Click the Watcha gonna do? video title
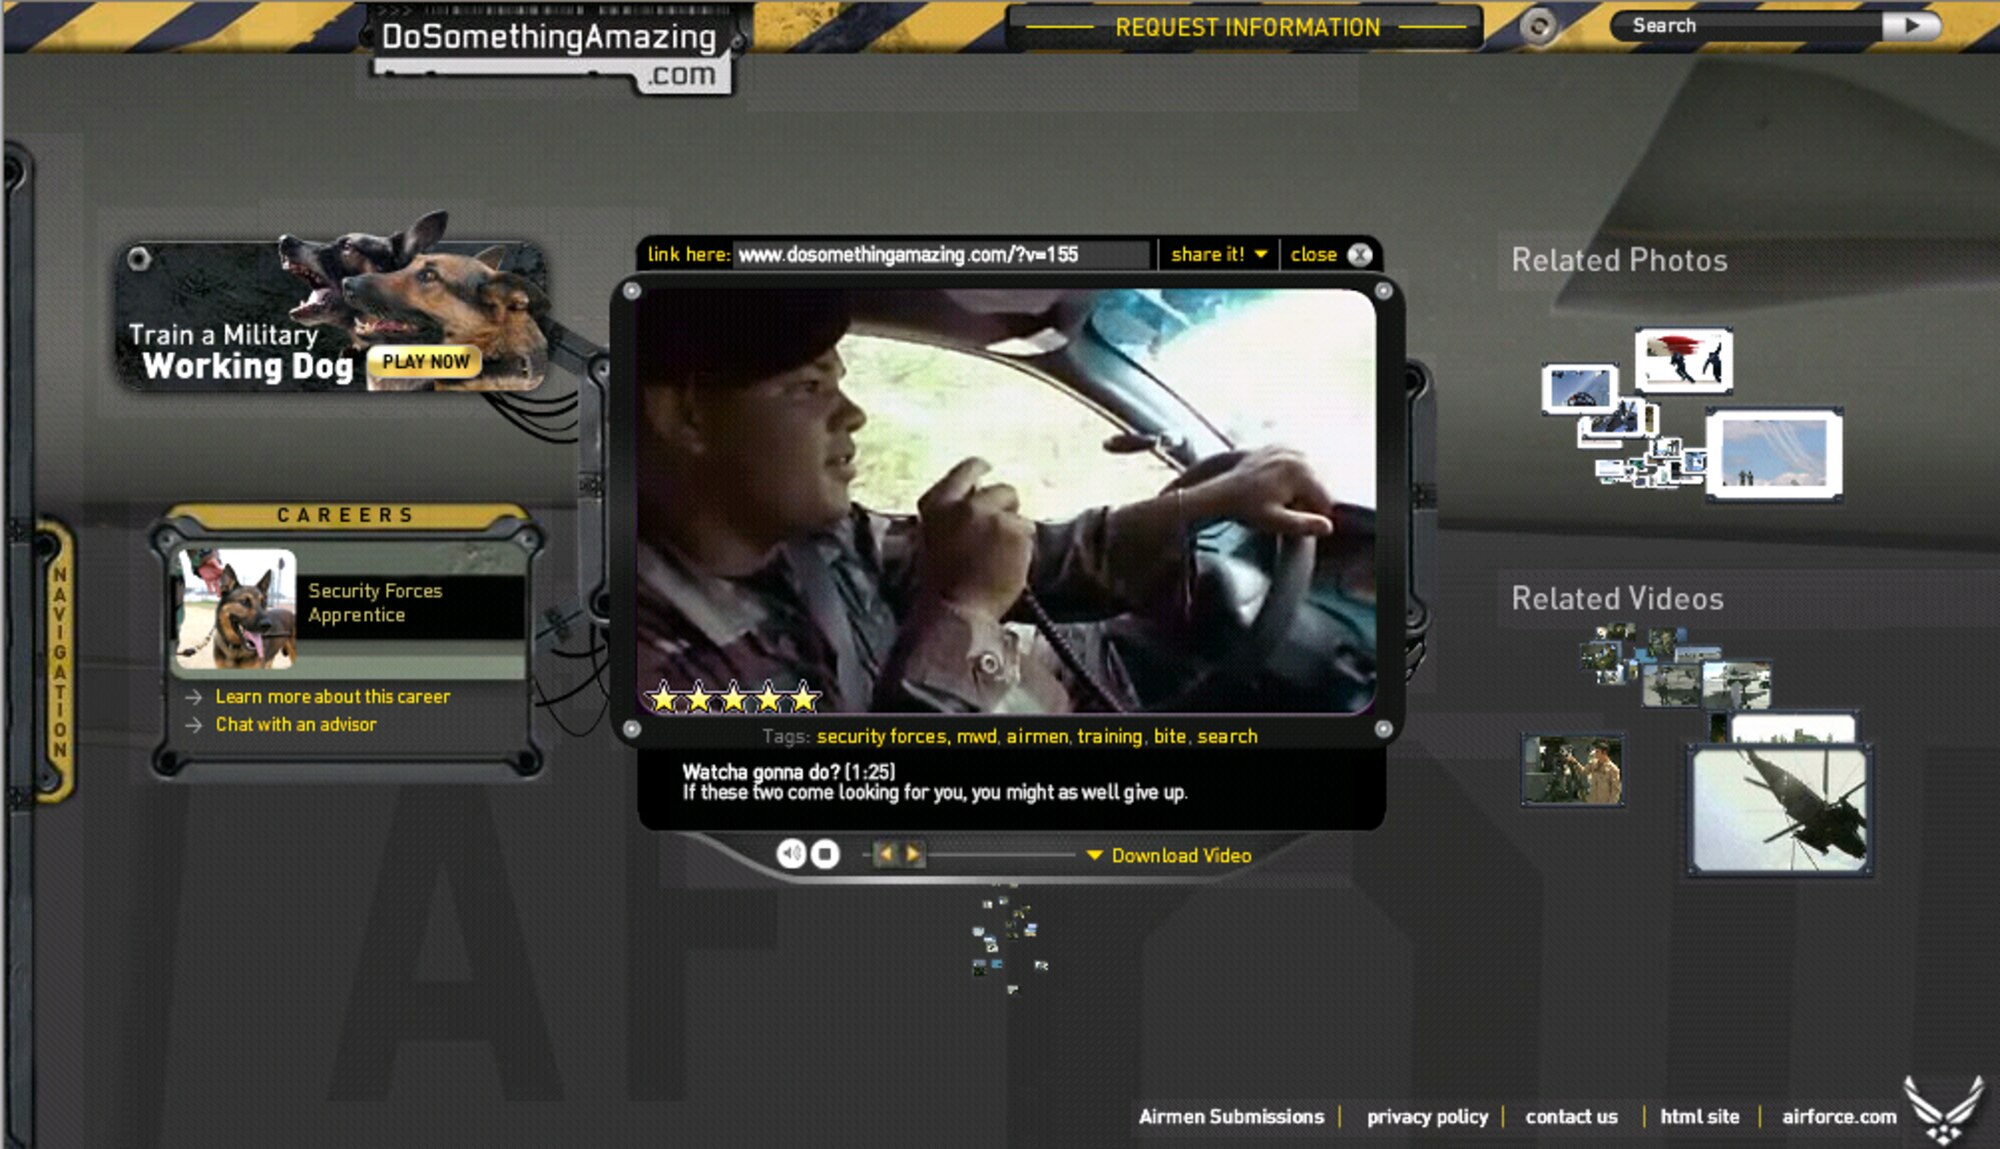The width and height of the screenshot is (2000, 1149). [x=788, y=772]
